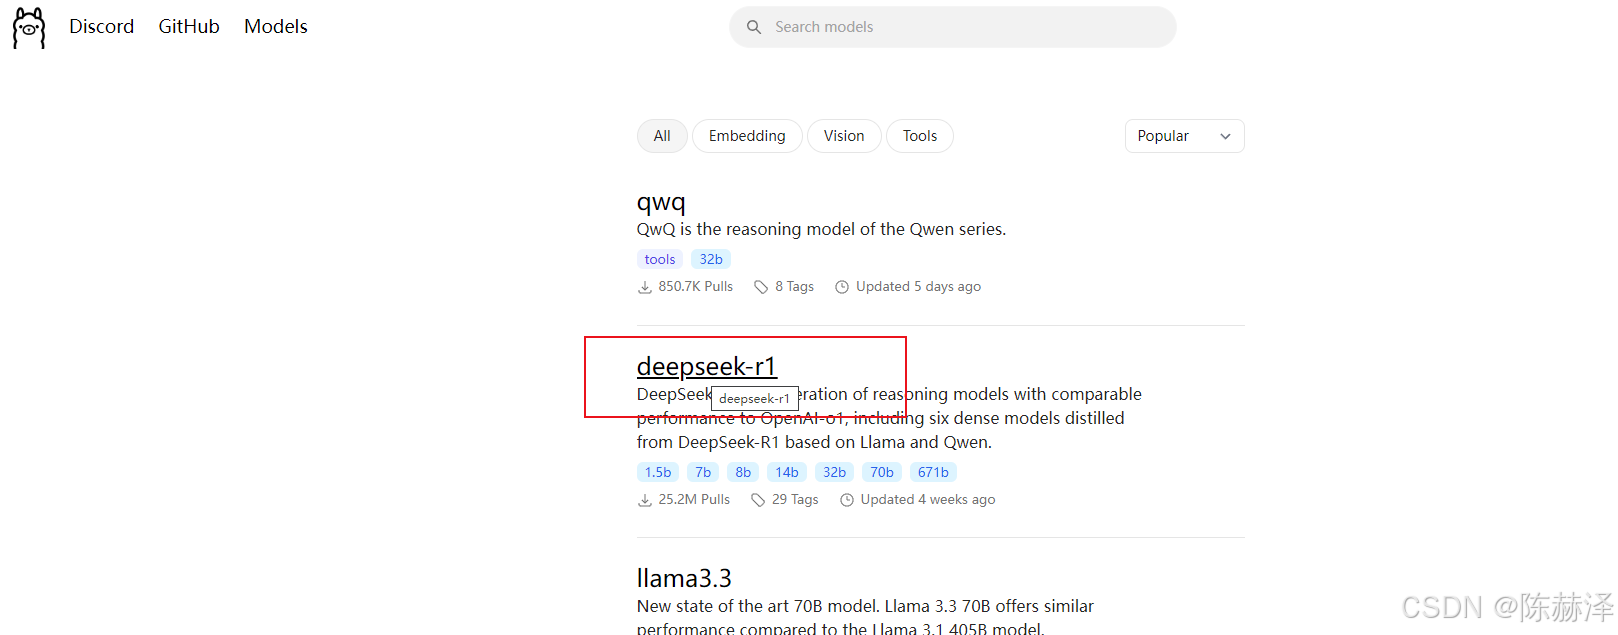The height and width of the screenshot is (635, 1618).
Task: Click the tag icon beside 29 Tags
Action: click(x=758, y=500)
